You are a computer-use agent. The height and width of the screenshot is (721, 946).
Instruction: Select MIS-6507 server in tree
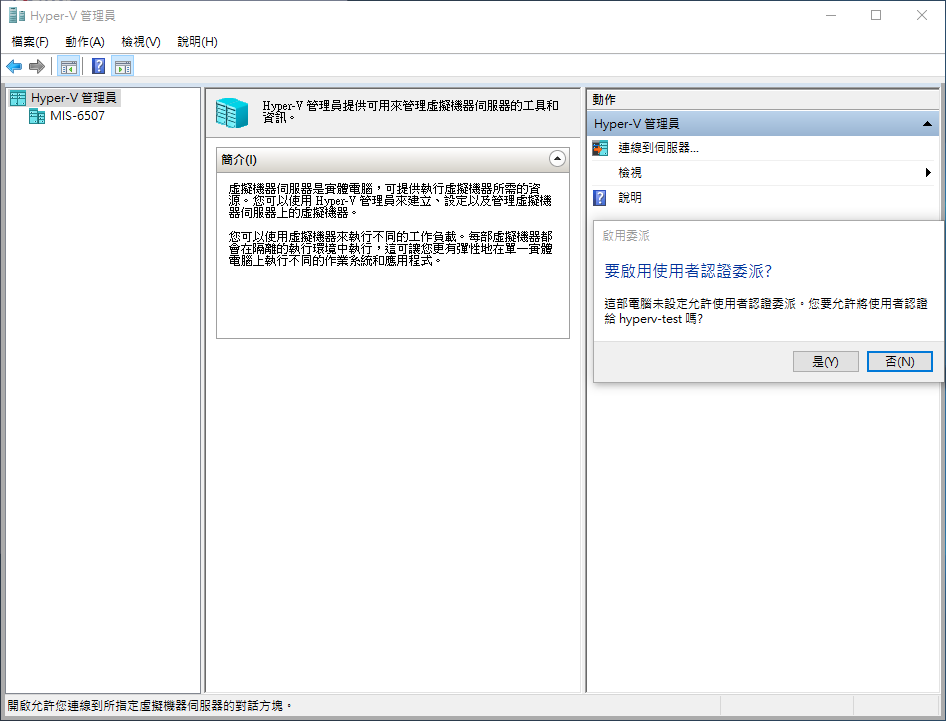(x=77, y=116)
